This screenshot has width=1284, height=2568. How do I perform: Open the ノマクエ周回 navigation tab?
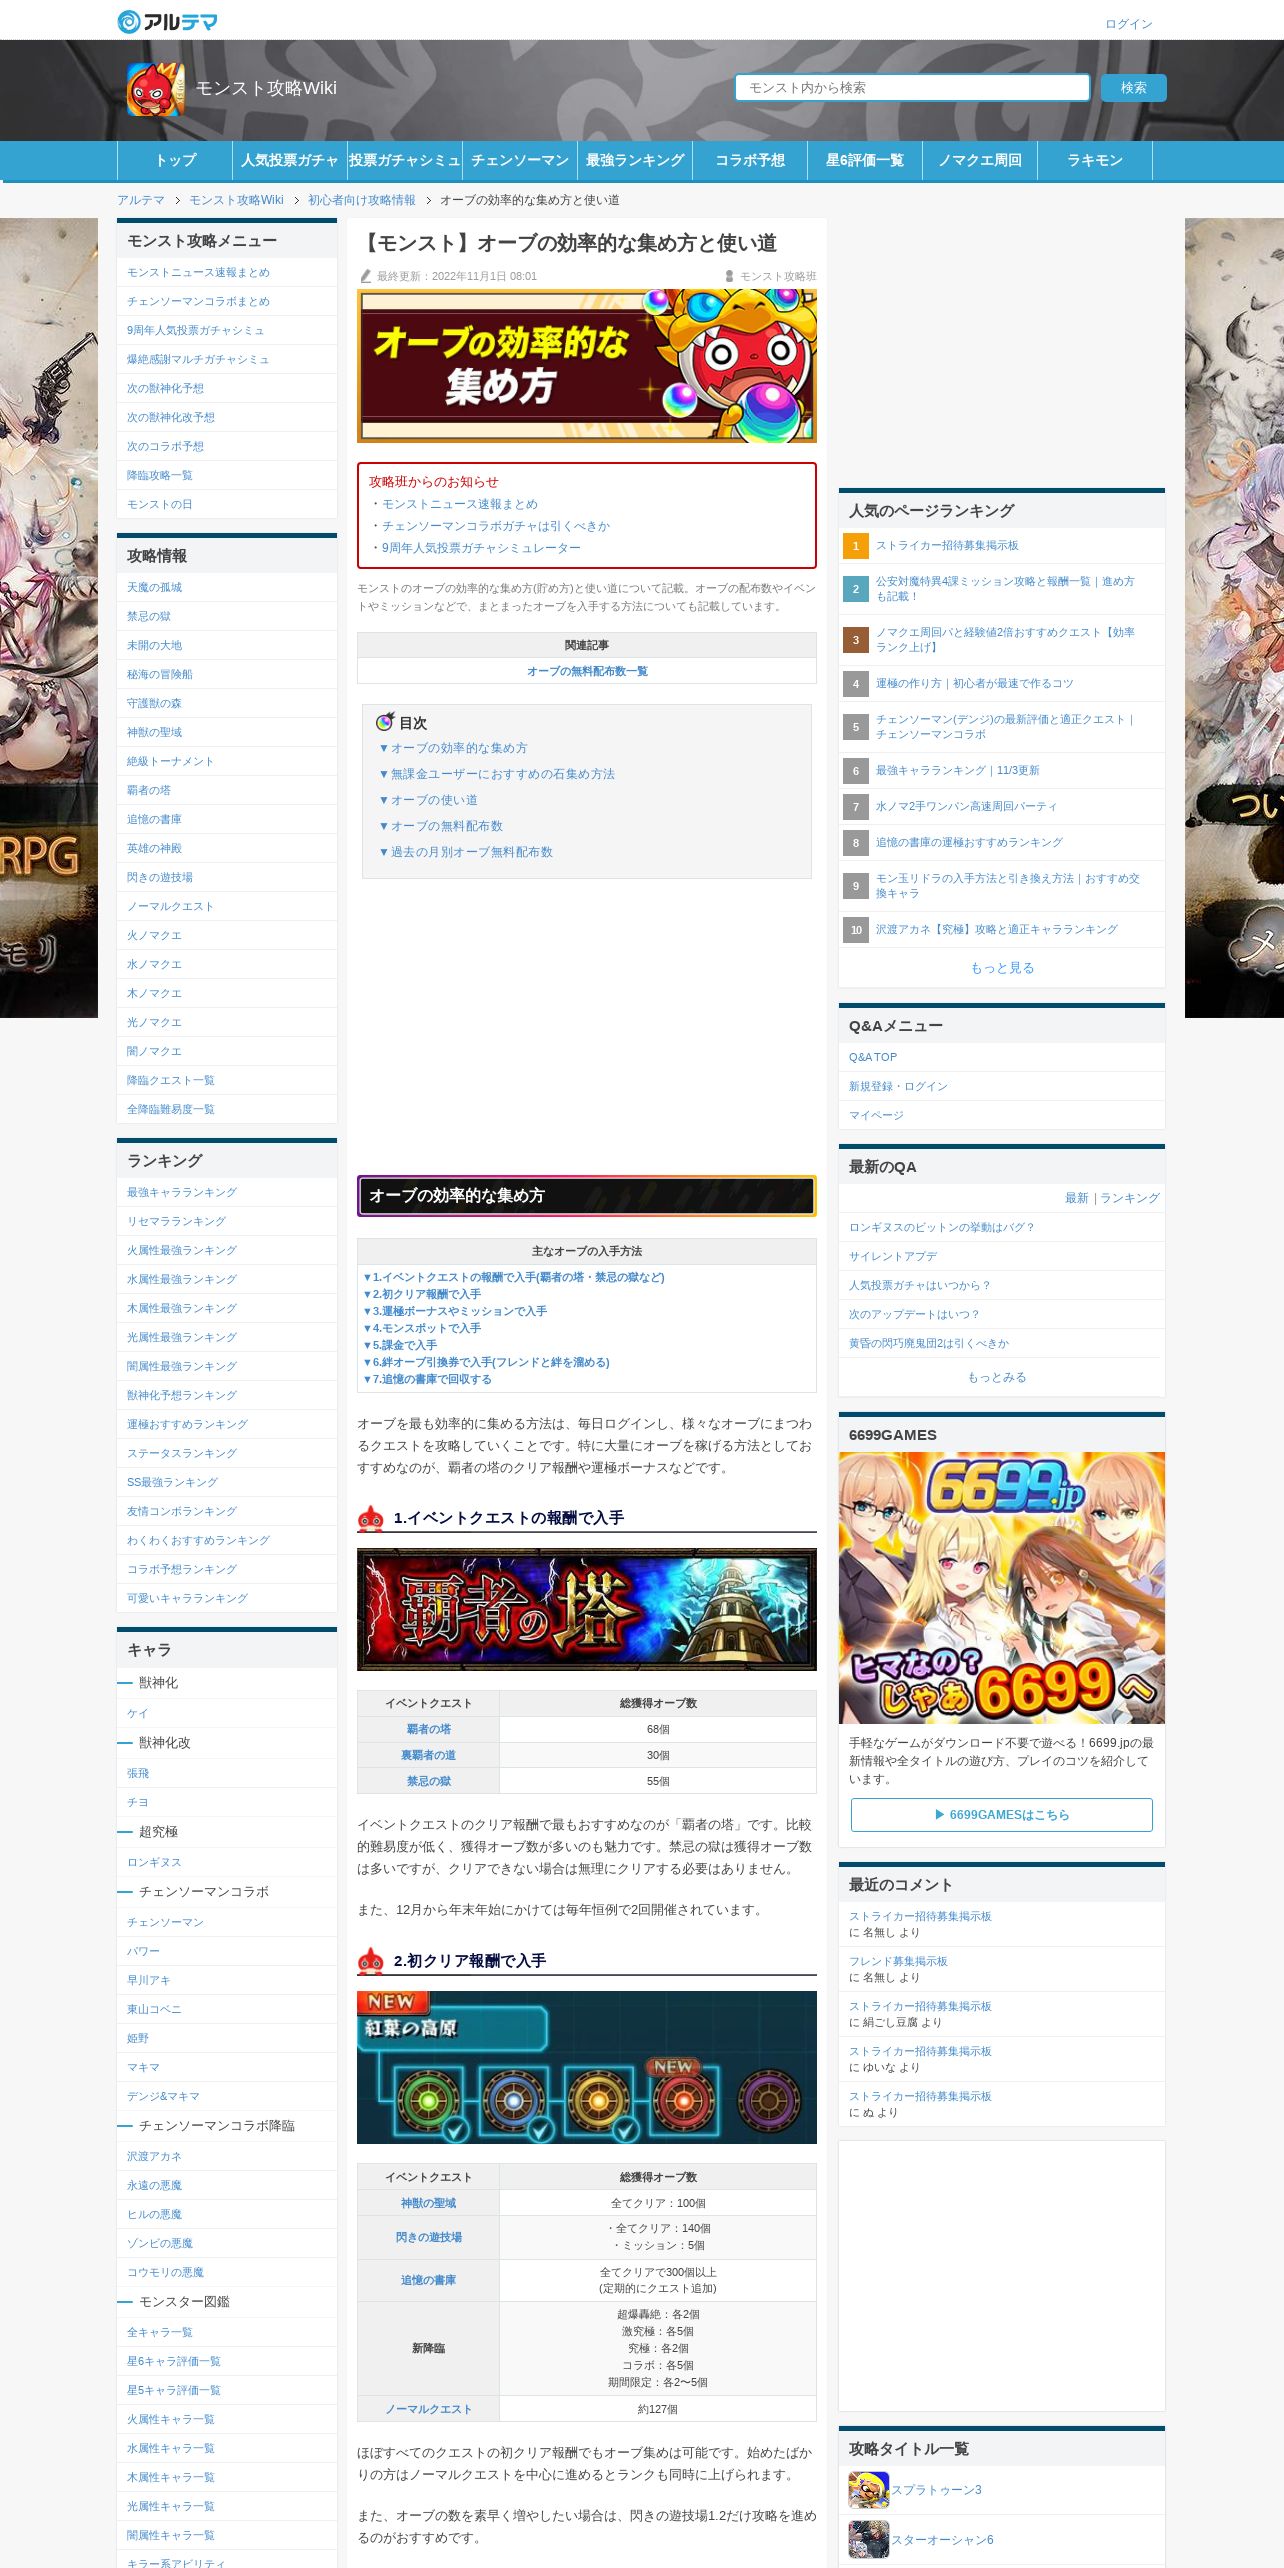[980, 160]
